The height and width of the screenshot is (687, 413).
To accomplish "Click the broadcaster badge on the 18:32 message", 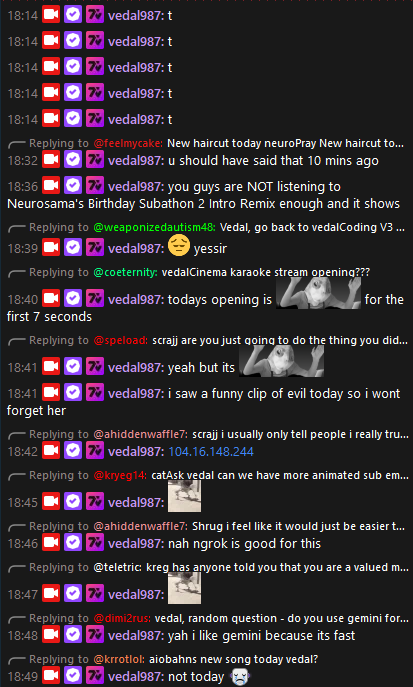I will click(51, 160).
